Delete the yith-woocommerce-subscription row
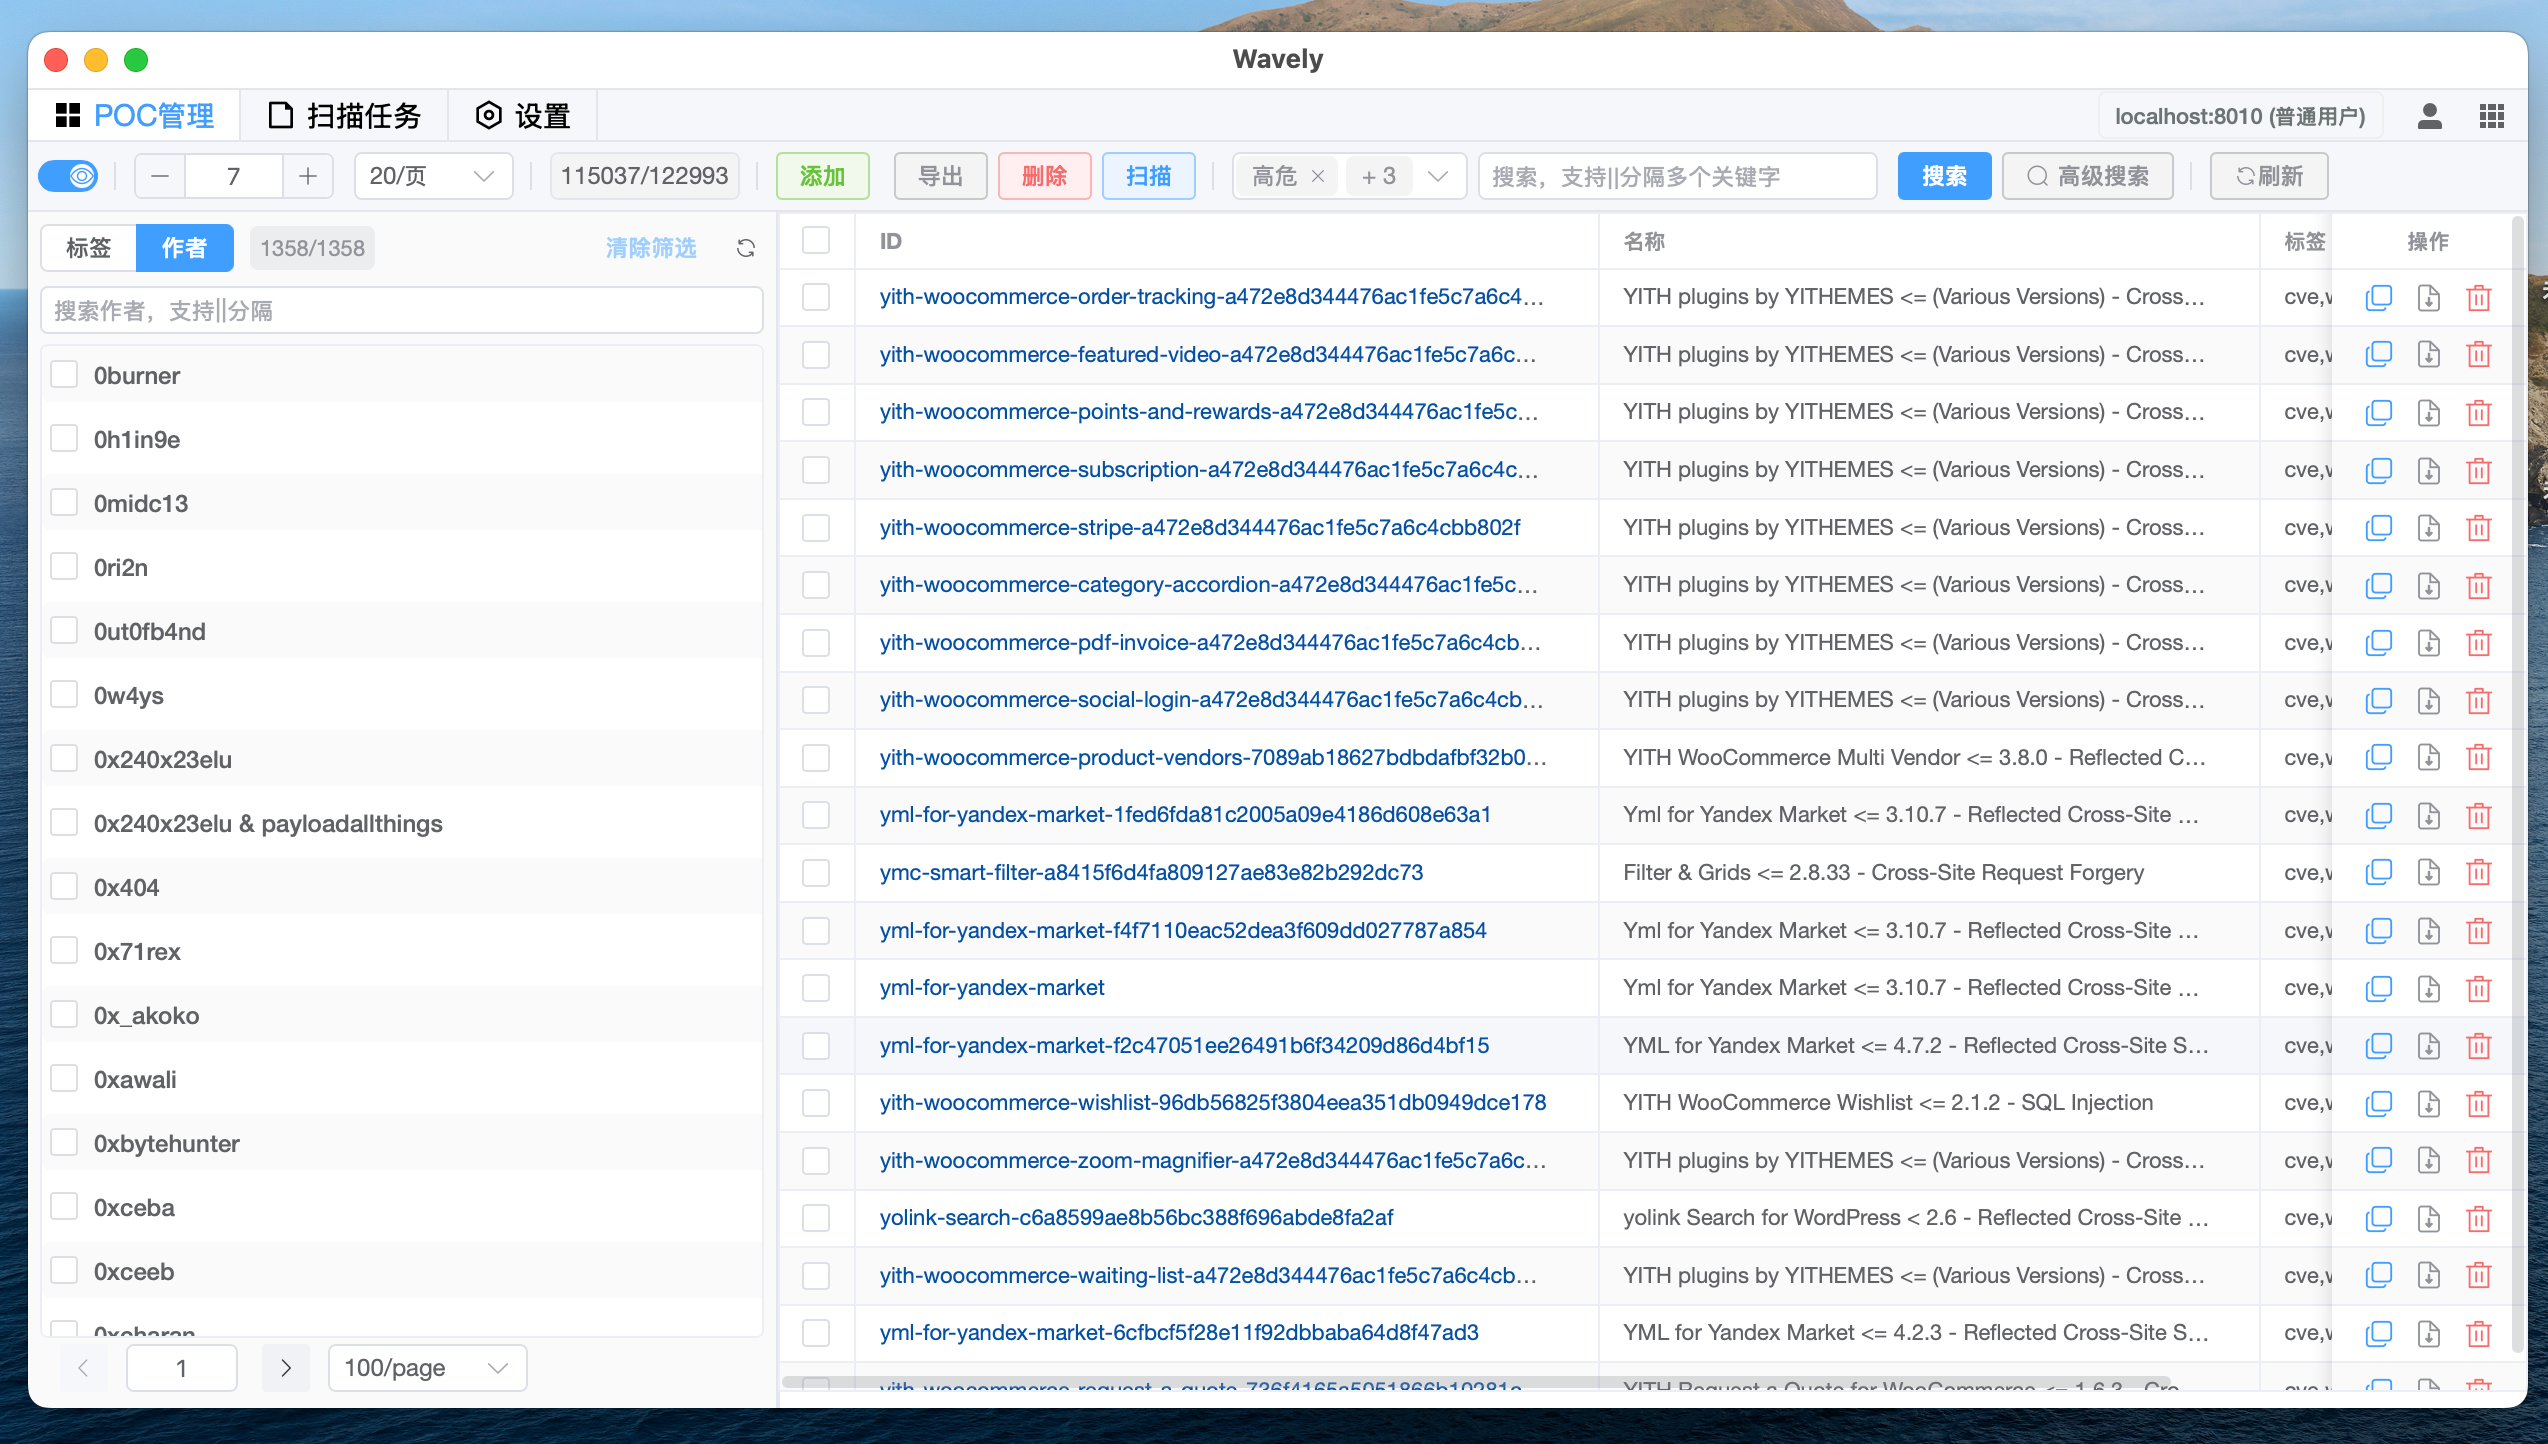 (x=2479, y=470)
